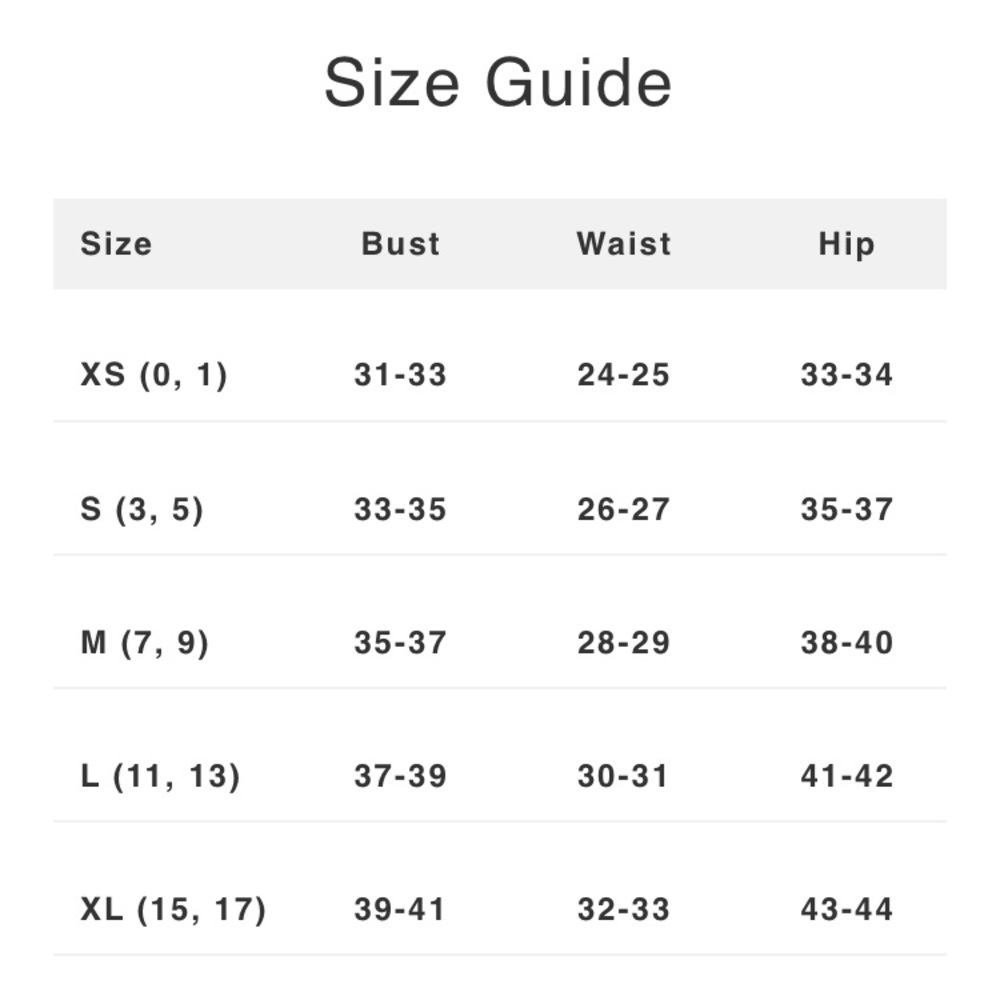Select the 38-40 hip measurement
The height and width of the screenshot is (1000, 1000).
click(846, 642)
